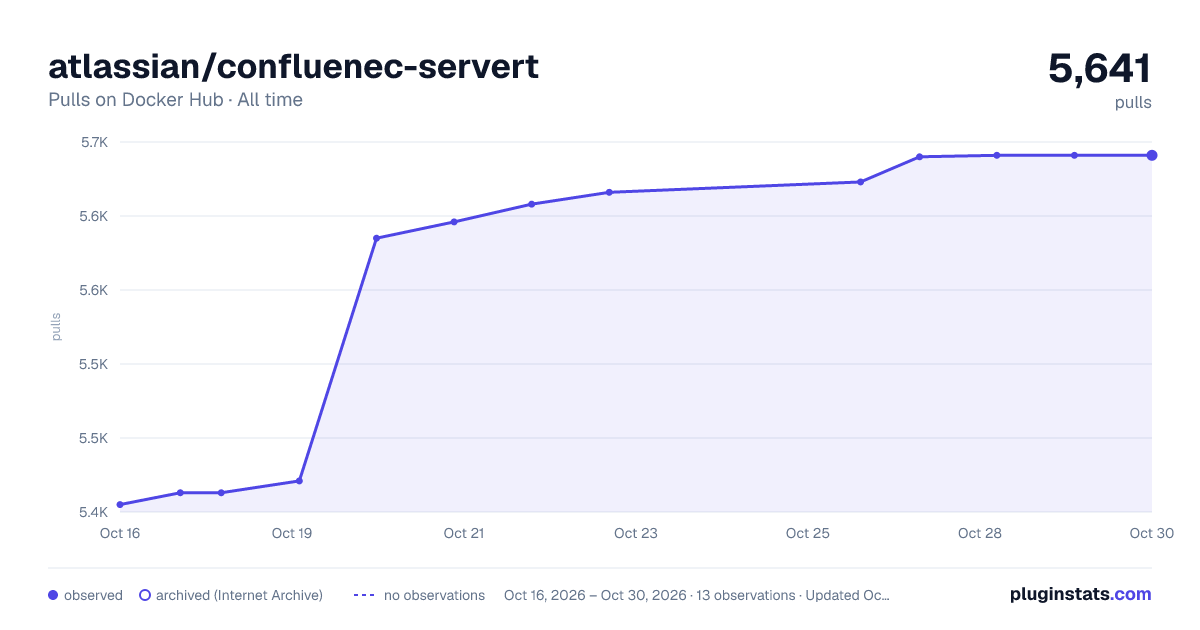
Task: Click the 'Oct 16' x-axis label
Action: tap(120, 533)
